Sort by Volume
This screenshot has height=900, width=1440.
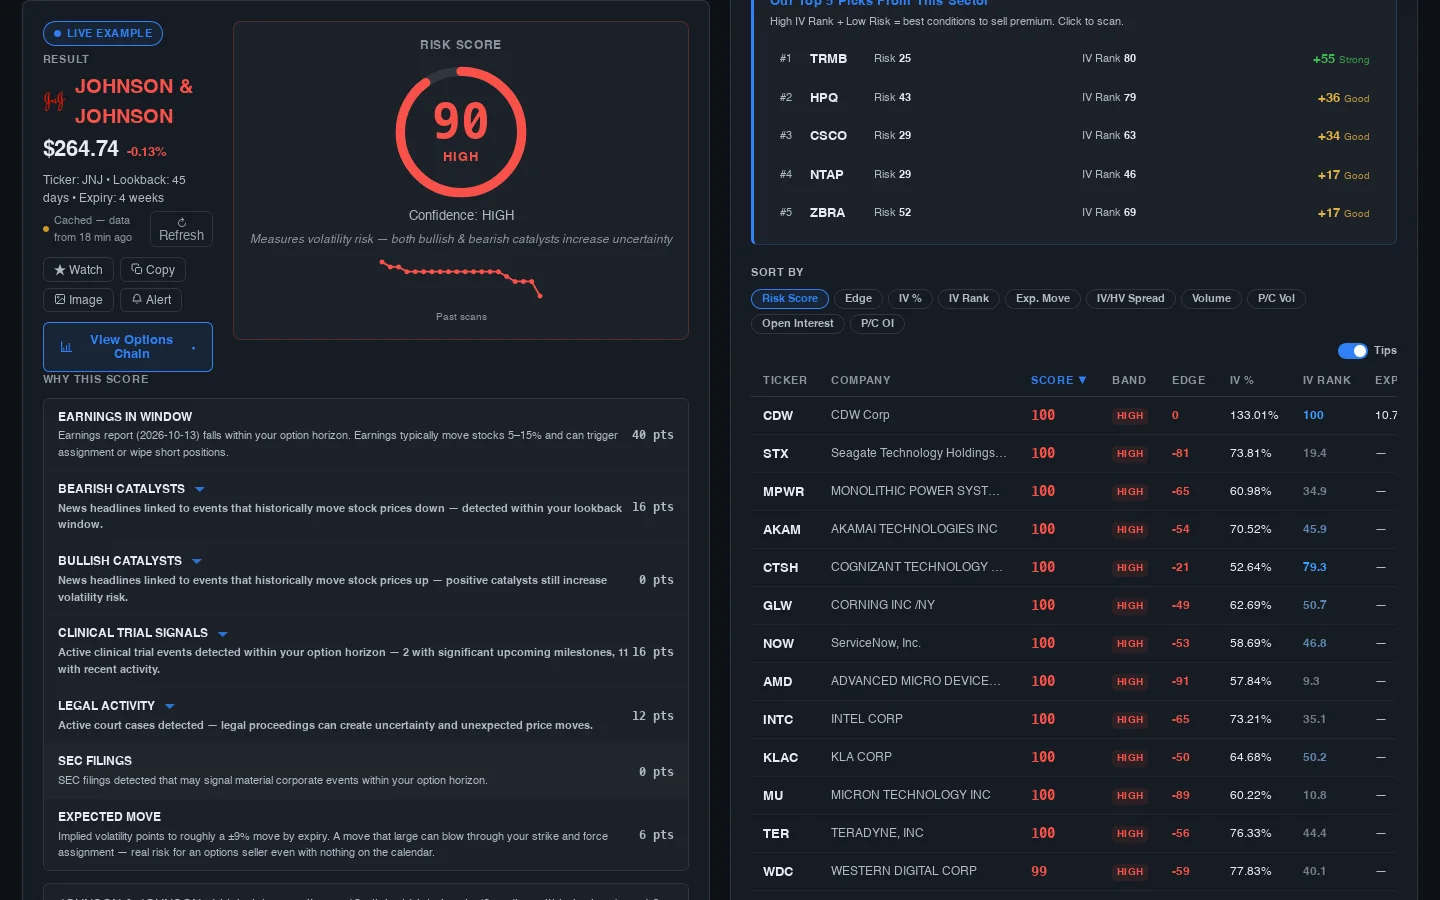[x=1211, y=299]
